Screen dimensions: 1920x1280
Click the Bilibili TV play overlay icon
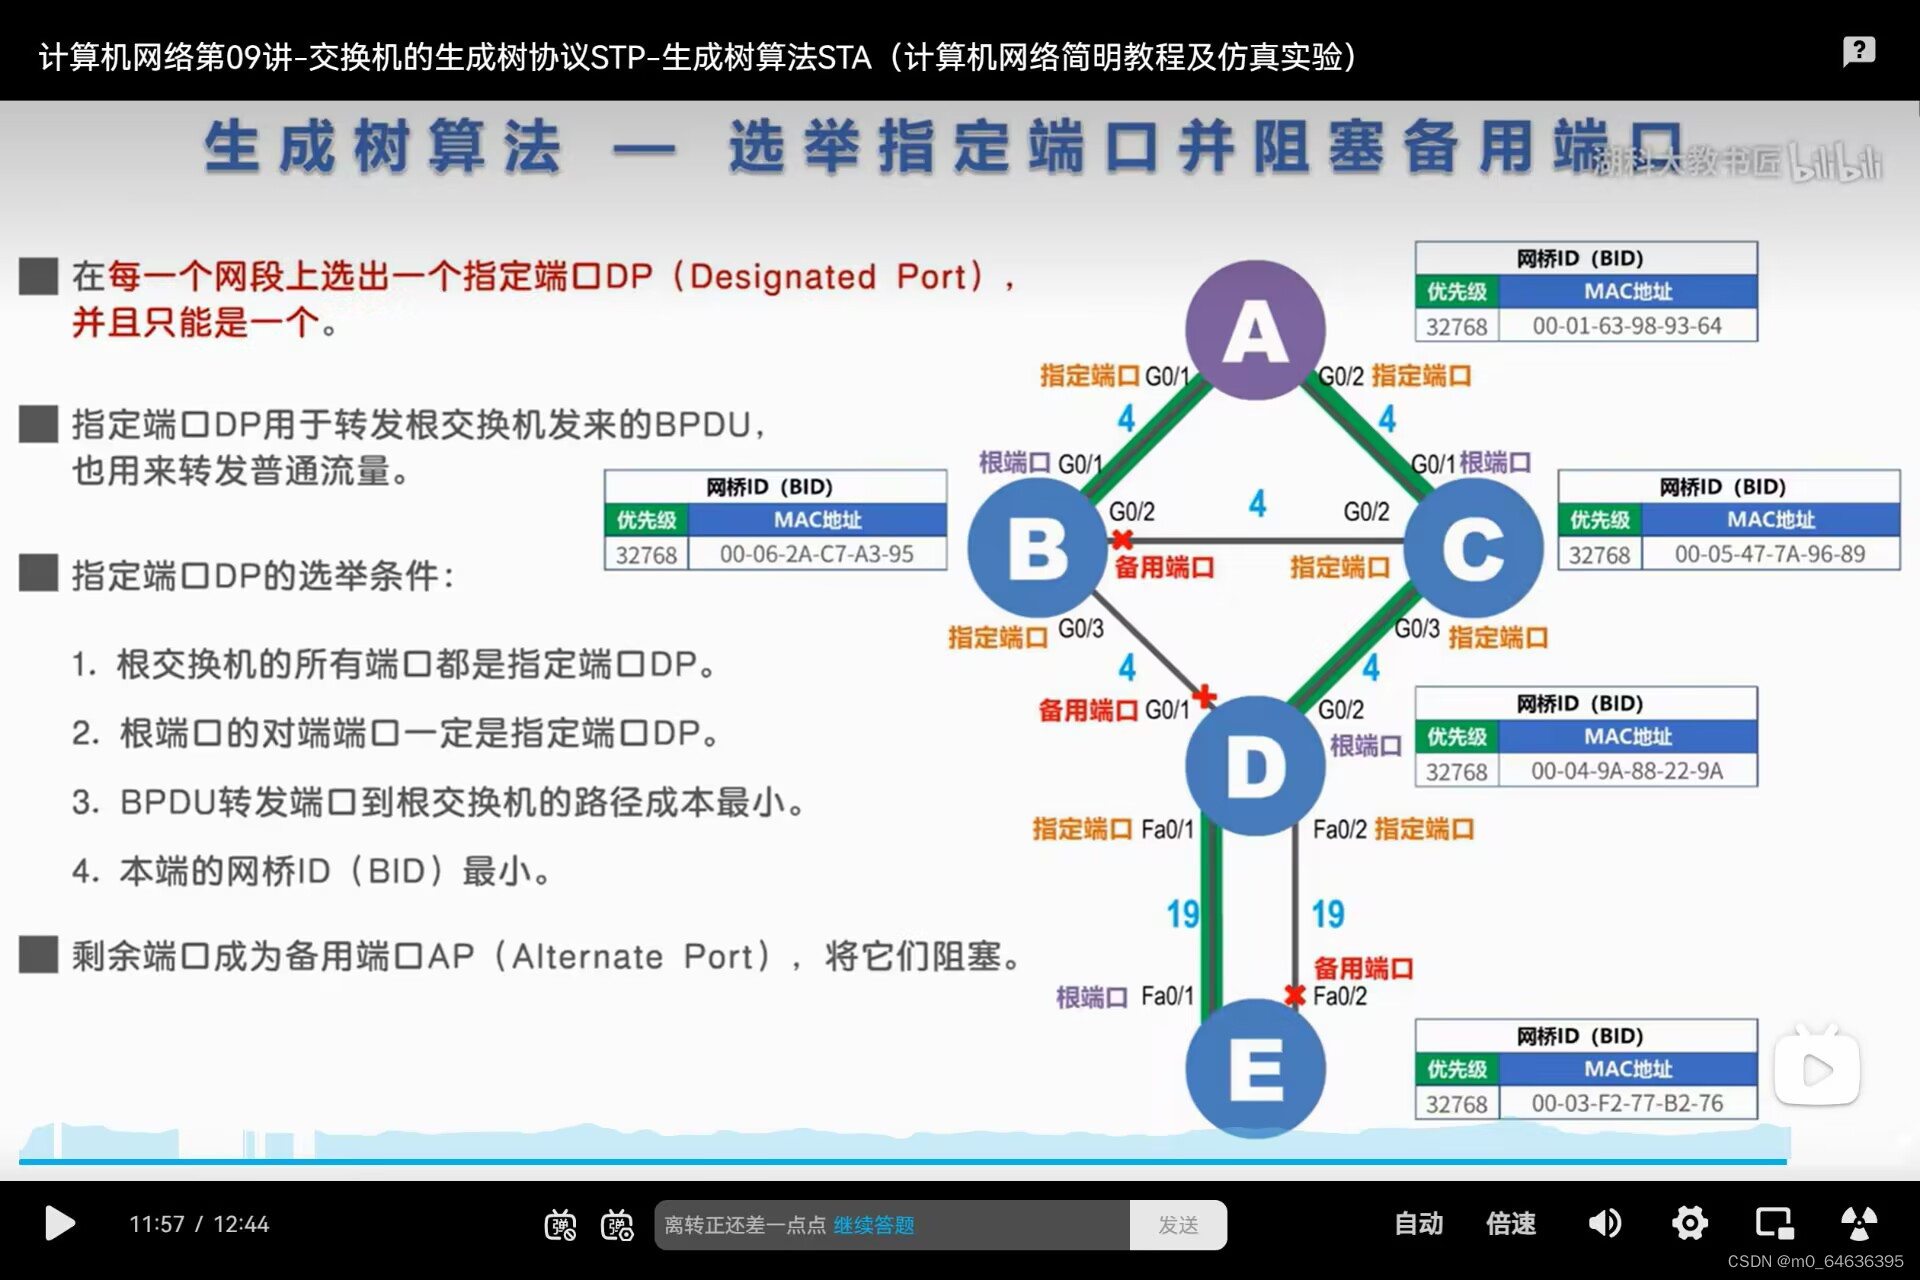(1817, 1067)
